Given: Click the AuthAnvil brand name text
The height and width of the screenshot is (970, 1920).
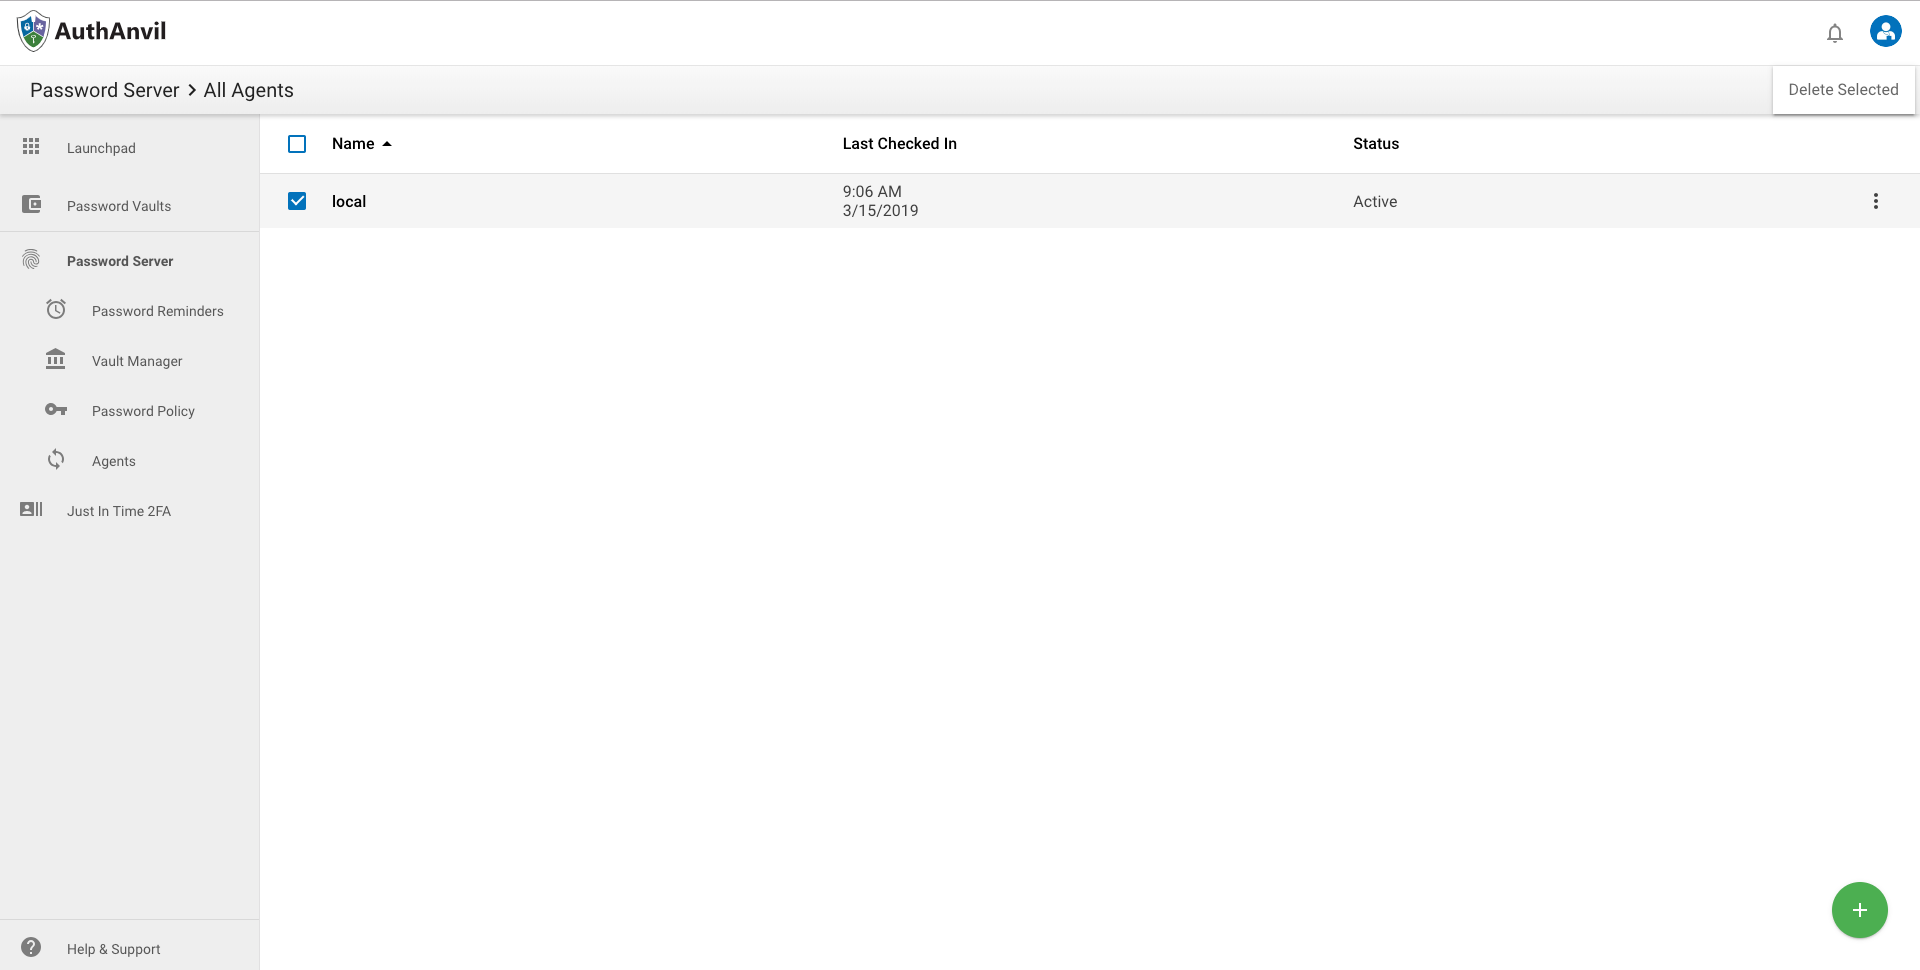Looking at the screenshot, I should [x=110, y=31].
